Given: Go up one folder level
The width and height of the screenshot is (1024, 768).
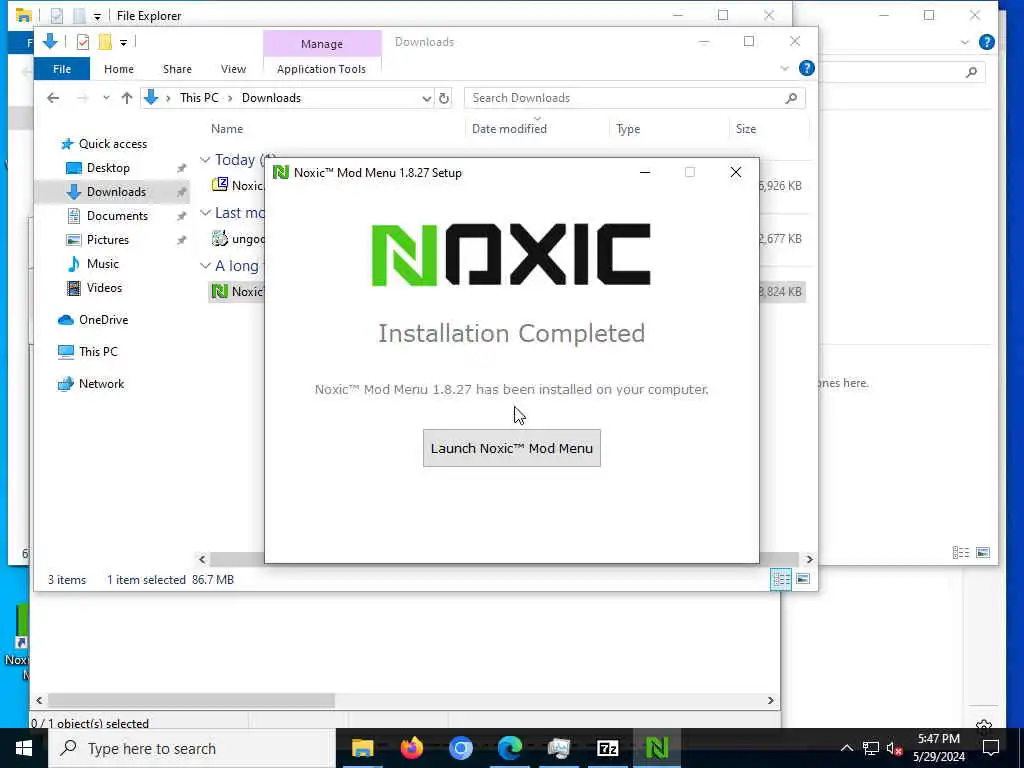Looking at the screenshot, I should (x=127, y=98).
